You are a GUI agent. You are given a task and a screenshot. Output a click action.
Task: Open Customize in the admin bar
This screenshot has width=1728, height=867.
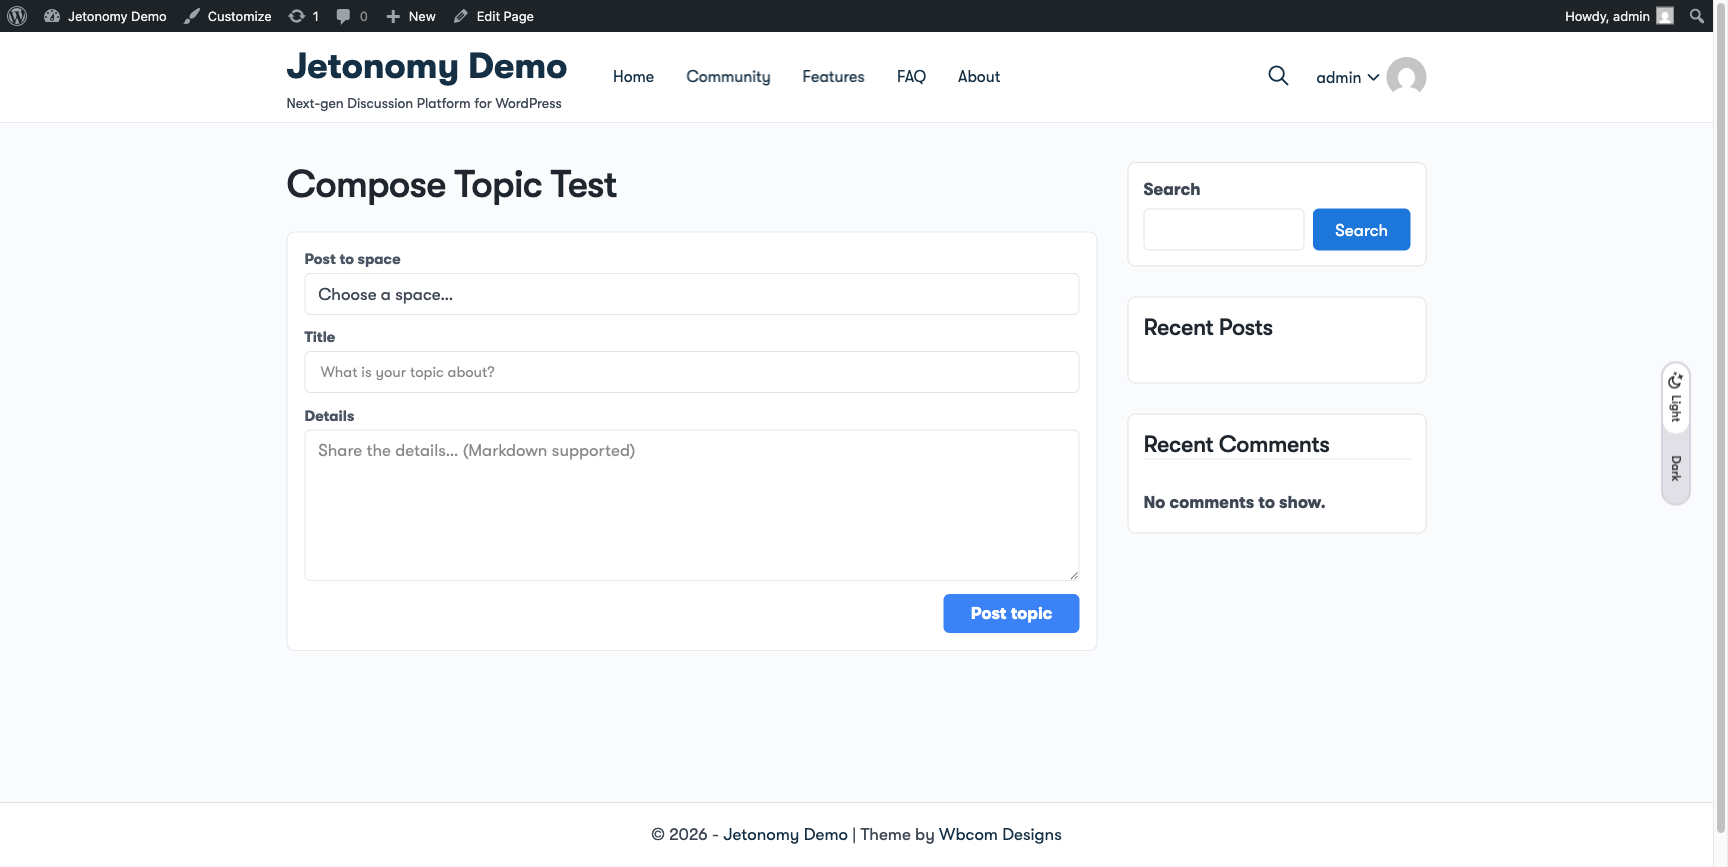228,16
